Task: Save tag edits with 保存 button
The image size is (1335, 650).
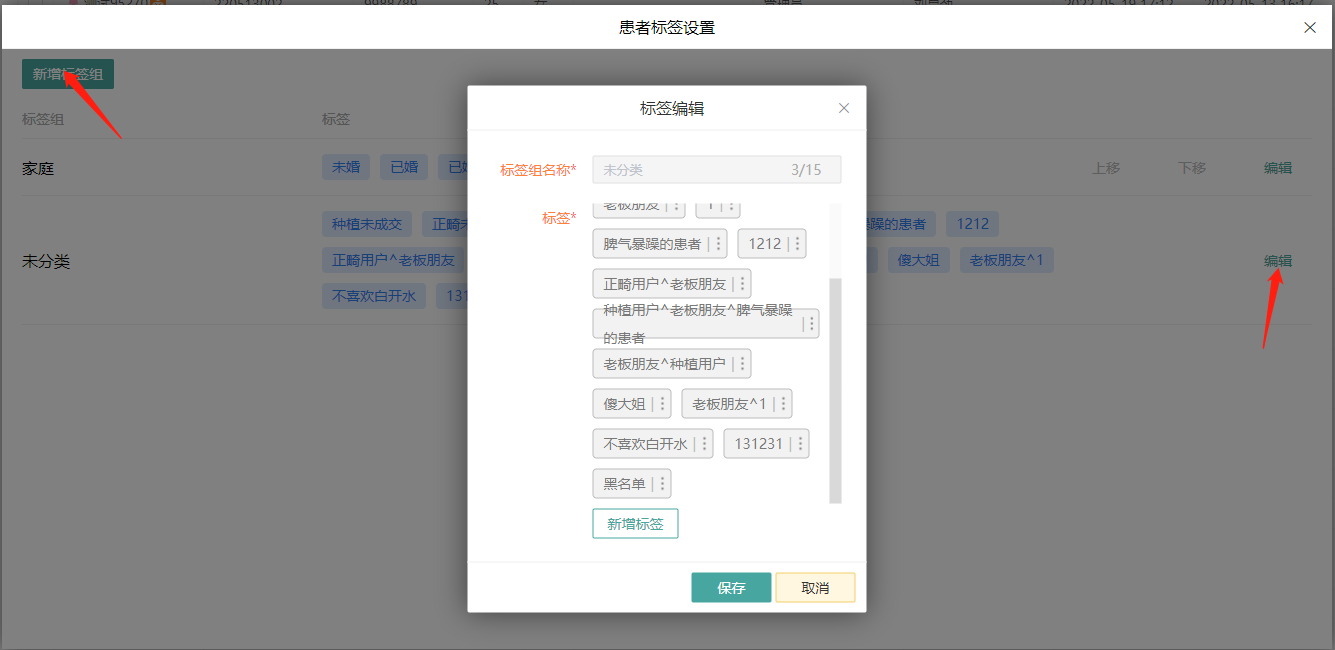Action: point(731,588)
